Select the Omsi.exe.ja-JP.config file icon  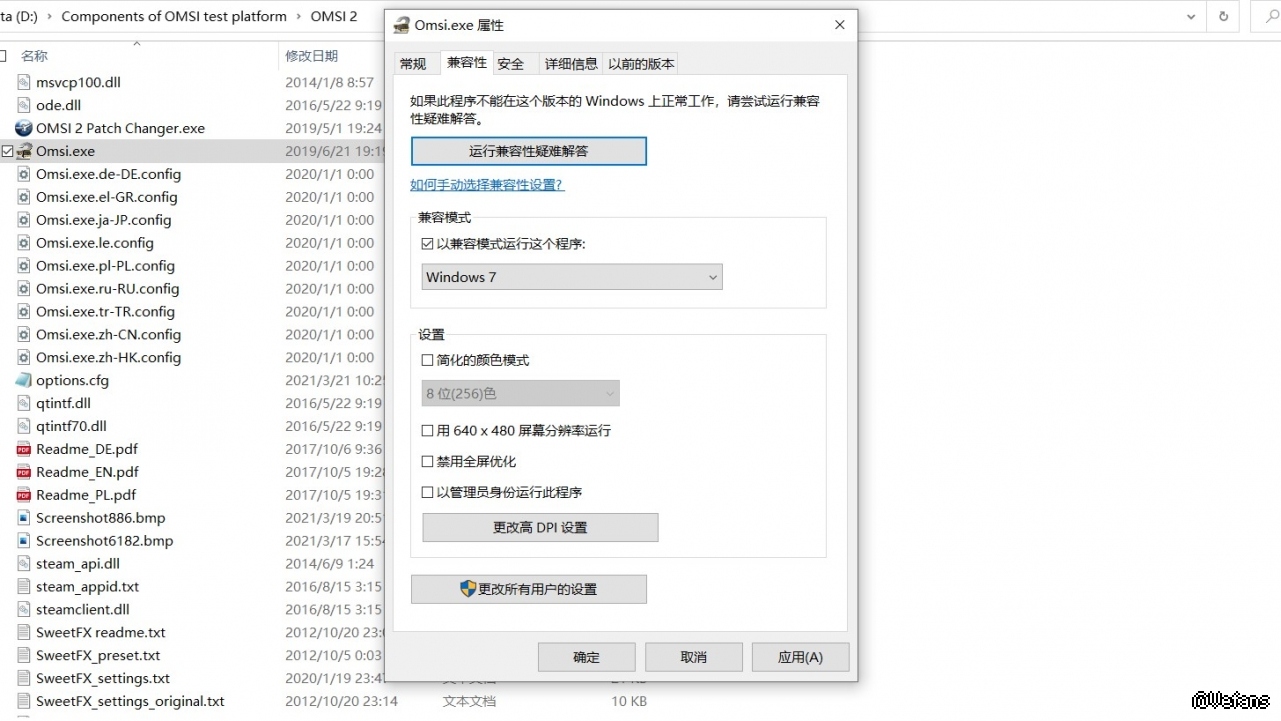click(24, 220)
